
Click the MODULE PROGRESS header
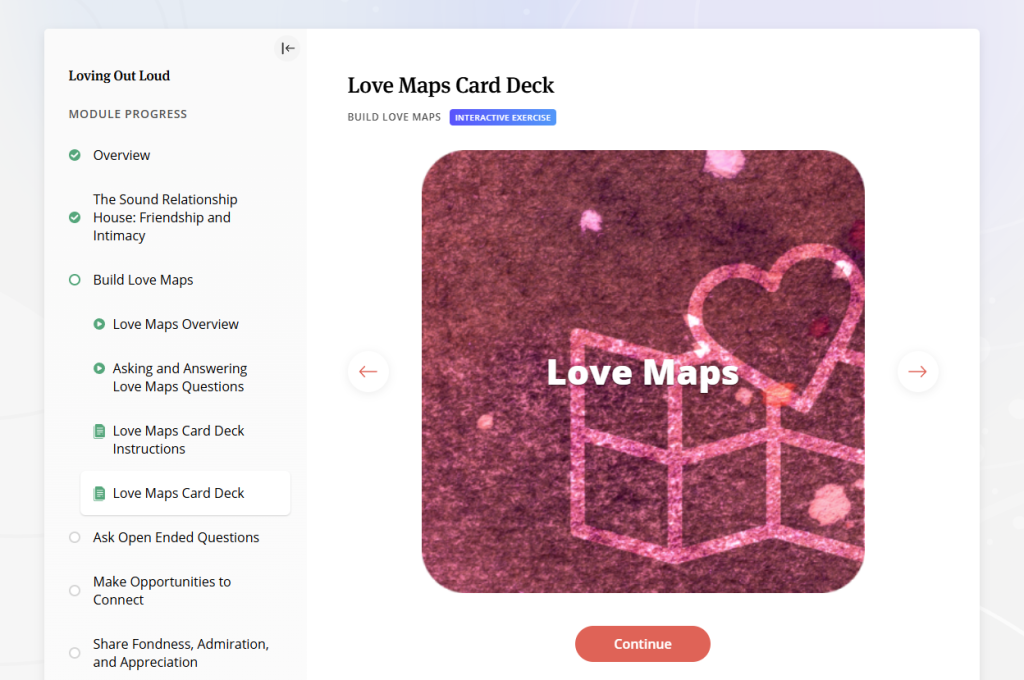click(127, 114)
